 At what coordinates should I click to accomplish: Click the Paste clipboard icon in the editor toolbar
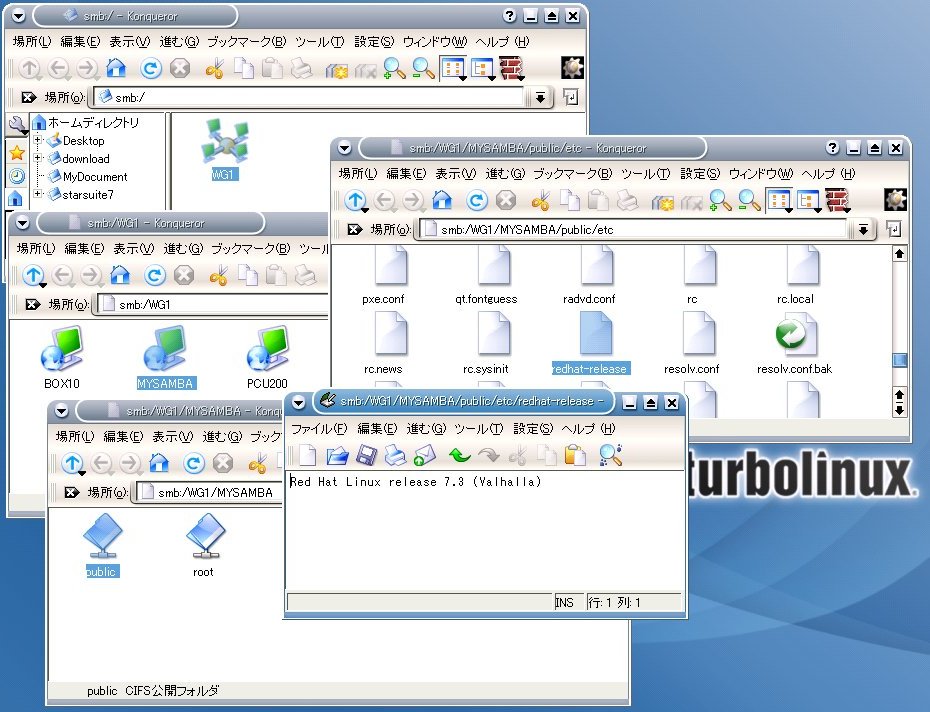pyautogui.click(x=575, y=455)
